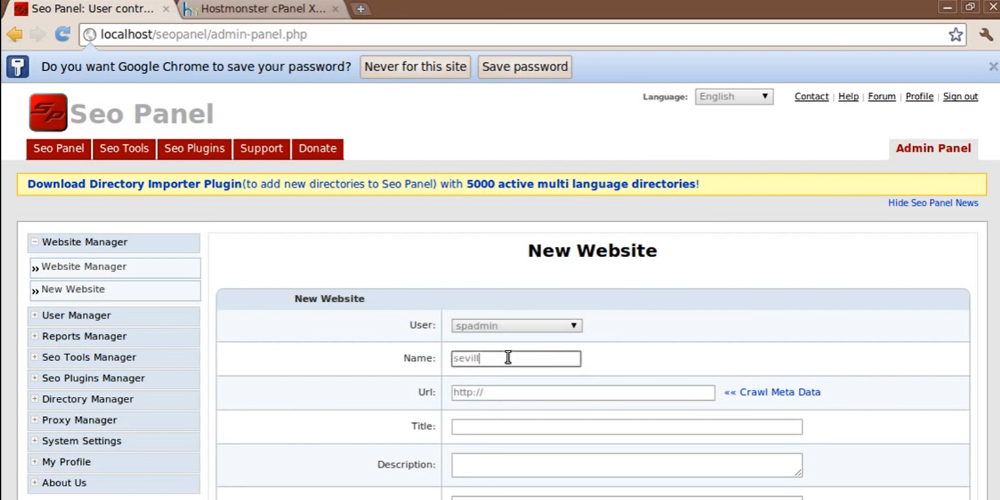Open the Donate menu tab

pyautogui.click(x=318, y=149)
